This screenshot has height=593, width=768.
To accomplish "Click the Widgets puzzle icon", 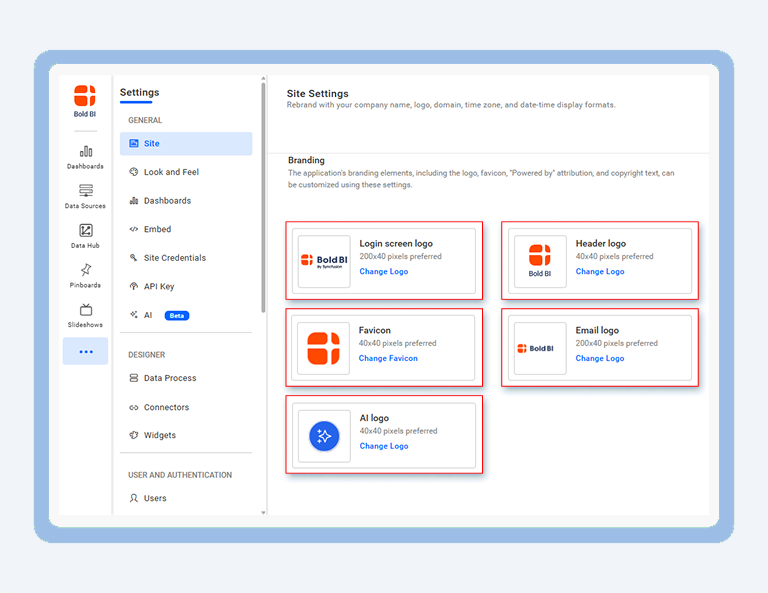I will tap(134, 435).
